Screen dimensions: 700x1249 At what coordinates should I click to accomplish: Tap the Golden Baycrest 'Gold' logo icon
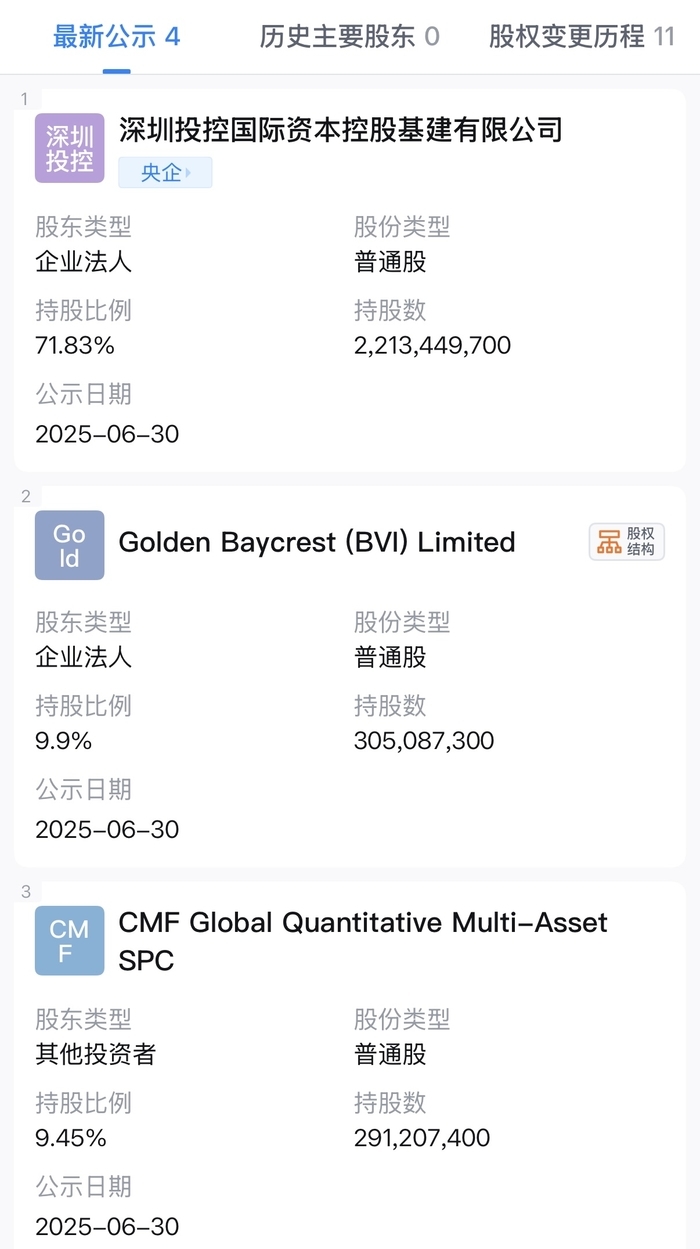pos(69,545)
